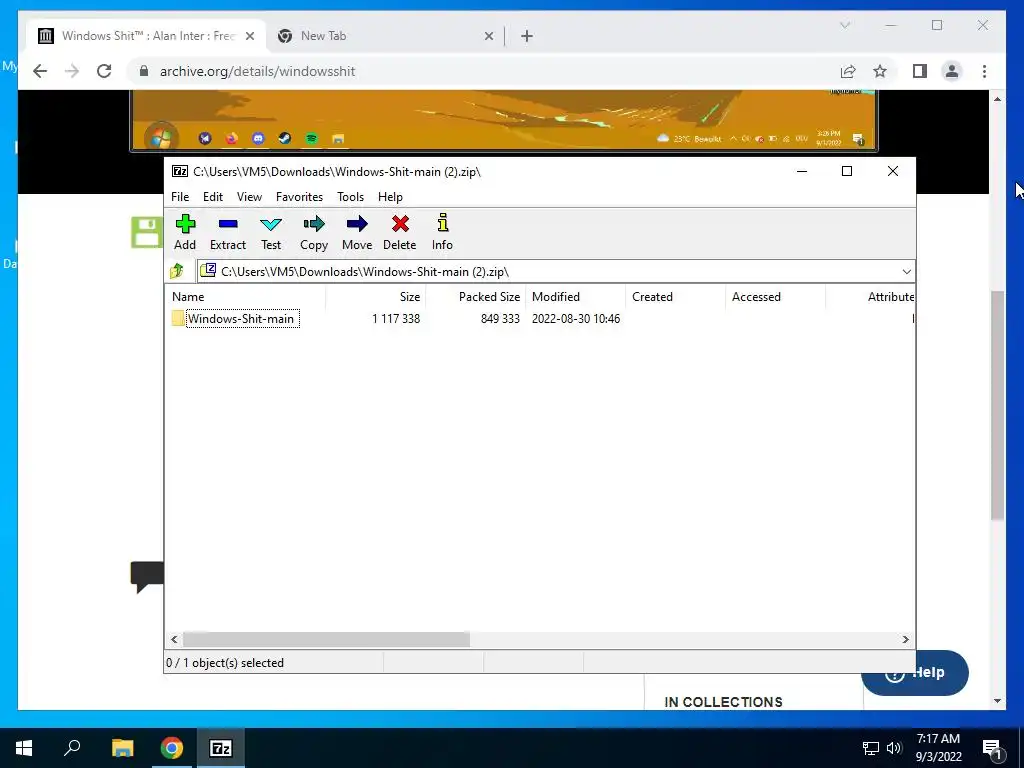Click the speech bubble icon on the page
This screenshot has width=1024, height=768.
147,576
